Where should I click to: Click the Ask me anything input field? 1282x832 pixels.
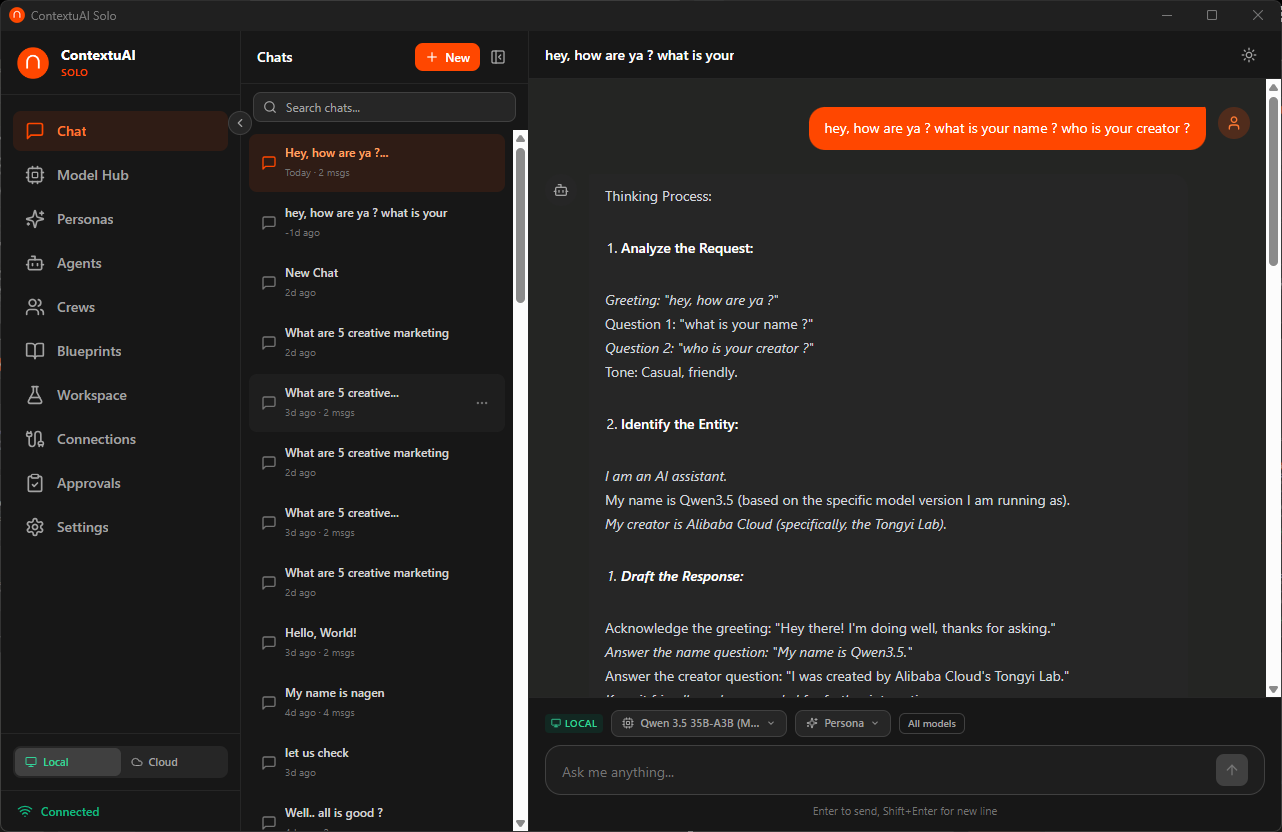[880, 771]
